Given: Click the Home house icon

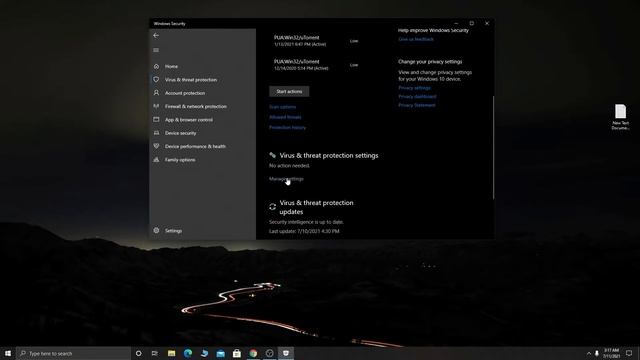Looking at the screenshot, I should [156, 66].
